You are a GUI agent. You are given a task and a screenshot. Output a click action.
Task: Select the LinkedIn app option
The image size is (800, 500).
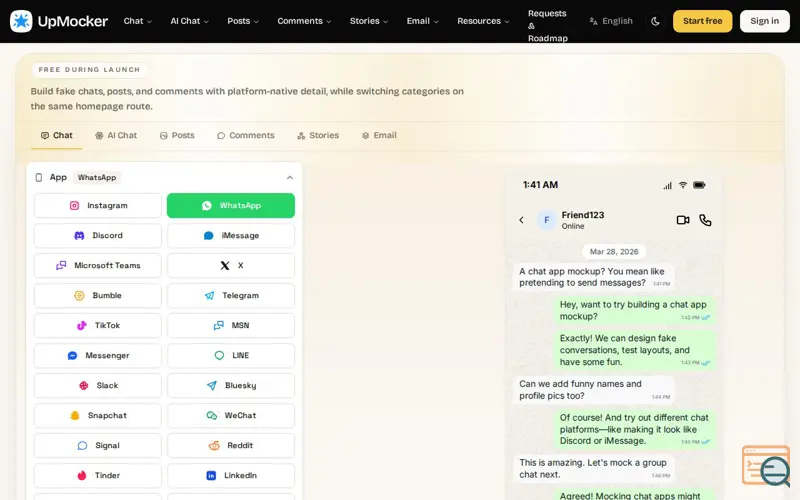point(231,476)
